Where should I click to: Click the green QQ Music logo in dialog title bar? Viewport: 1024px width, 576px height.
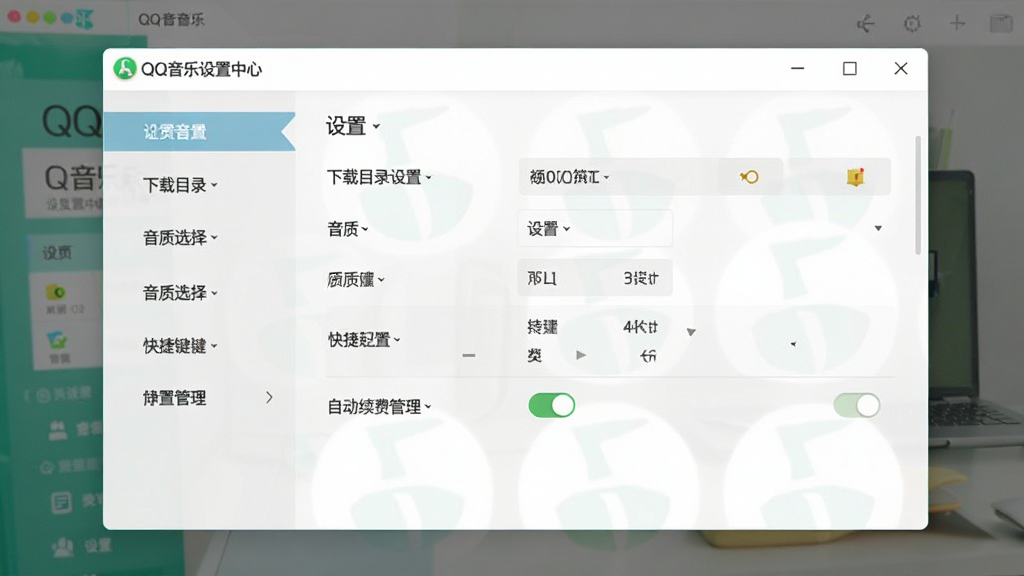coord(124,69)
